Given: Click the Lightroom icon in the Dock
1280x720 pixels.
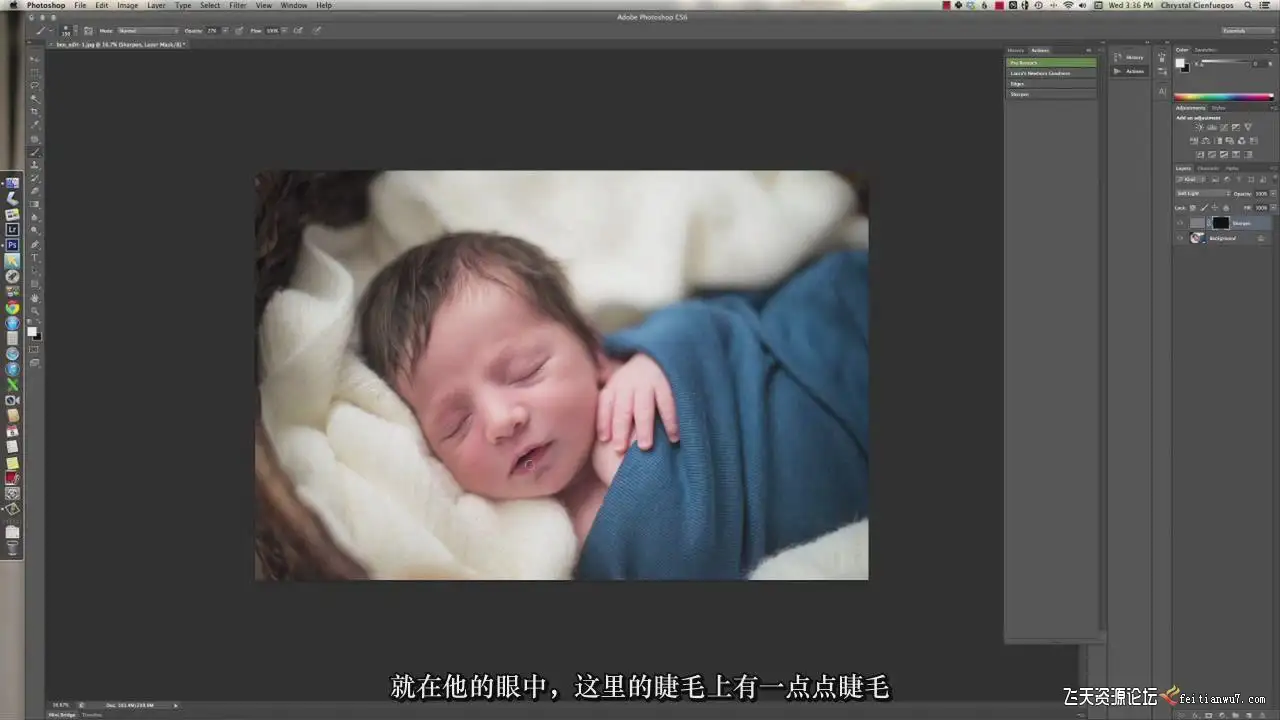Looking at the screenshot, I should click(x=12, y=229).
